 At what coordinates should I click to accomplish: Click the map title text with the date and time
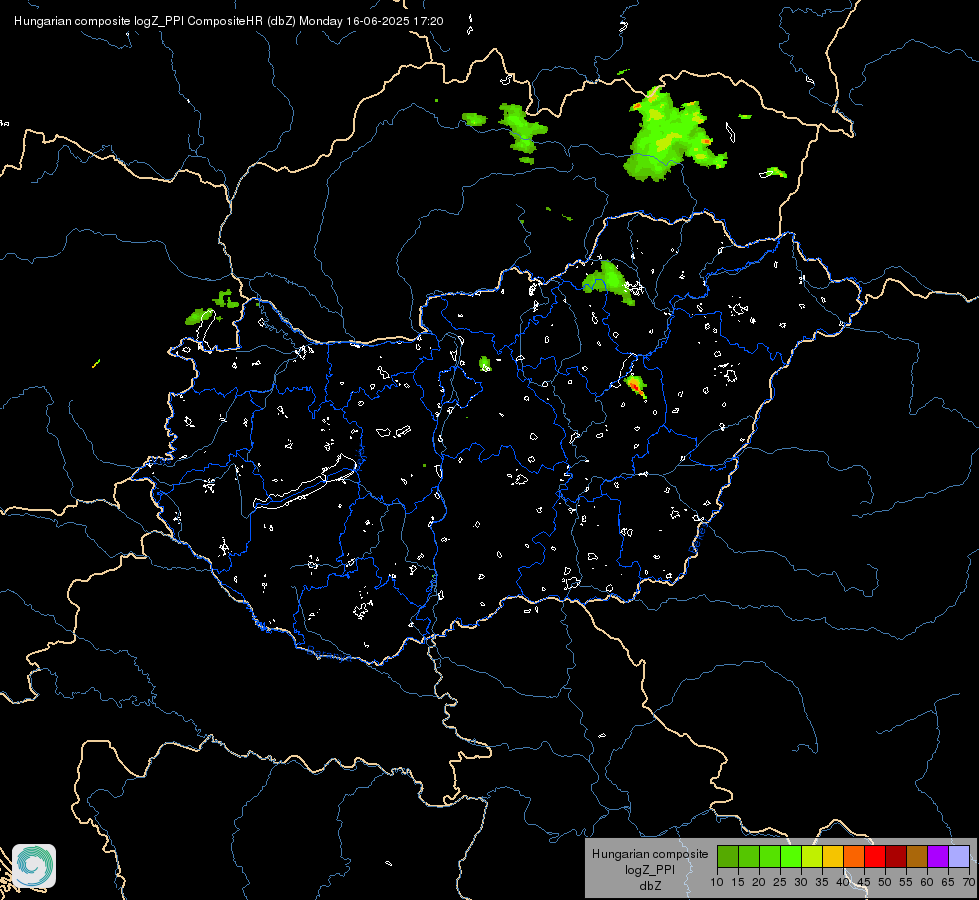[x=229, y=21]
